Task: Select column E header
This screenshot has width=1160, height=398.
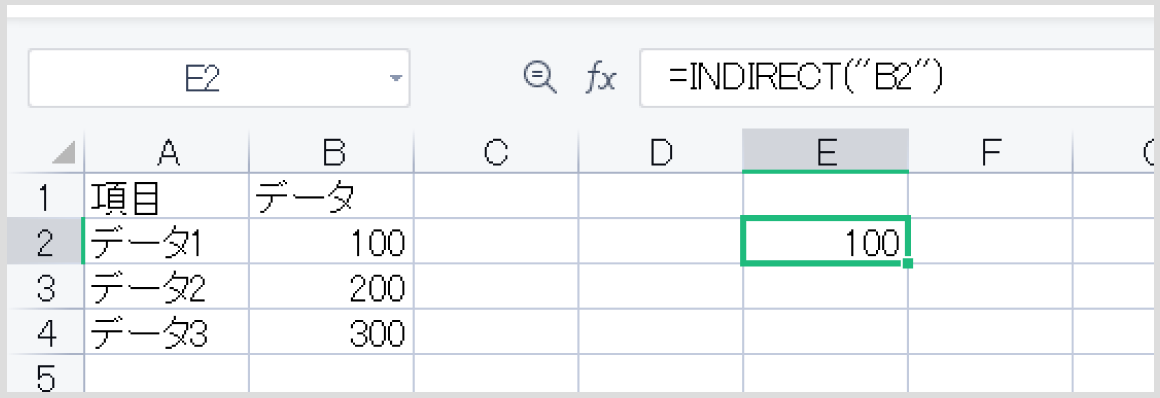Action: [x=825, y=152]
